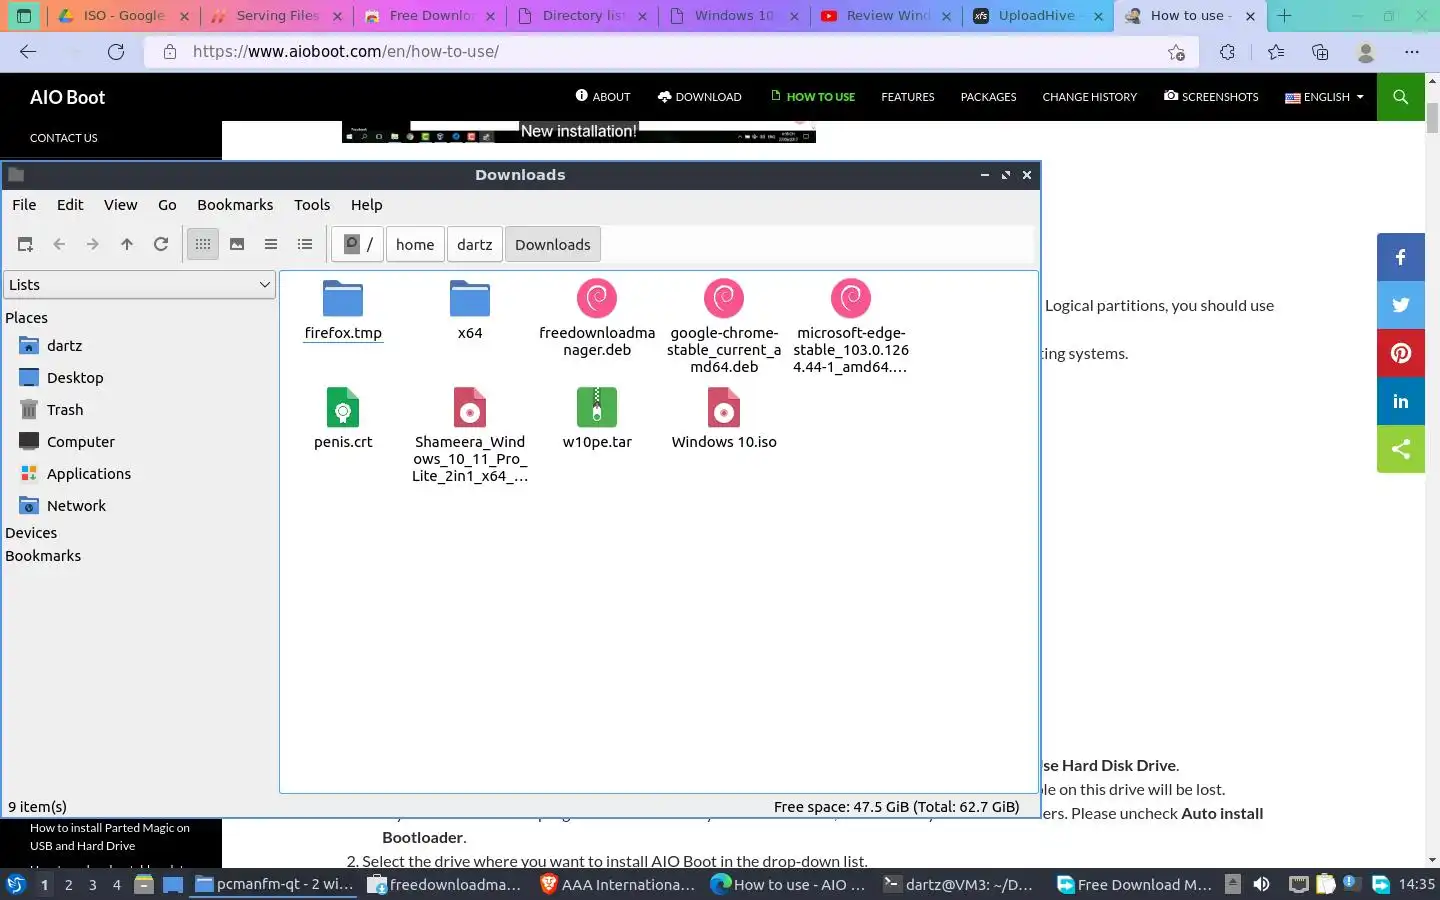Open the ENGLISH language dropdown
1440x900 pixels.
1324,97
